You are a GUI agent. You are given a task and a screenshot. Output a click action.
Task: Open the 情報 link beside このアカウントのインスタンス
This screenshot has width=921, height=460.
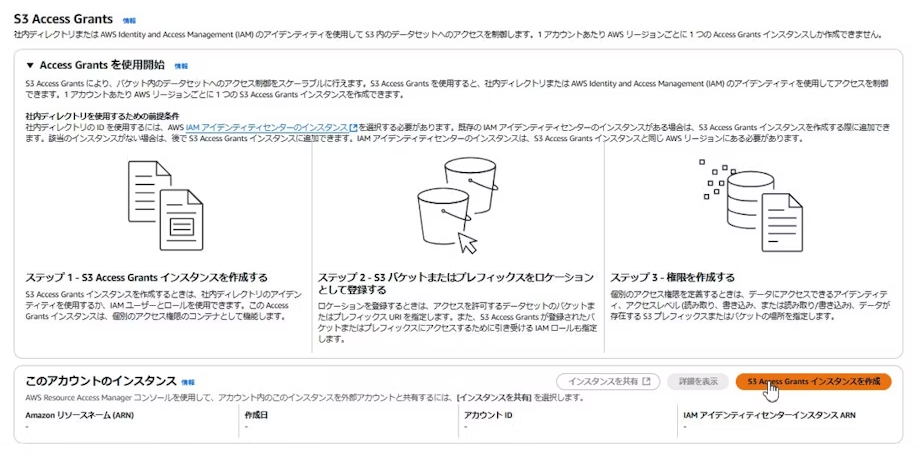pos(188,382)
